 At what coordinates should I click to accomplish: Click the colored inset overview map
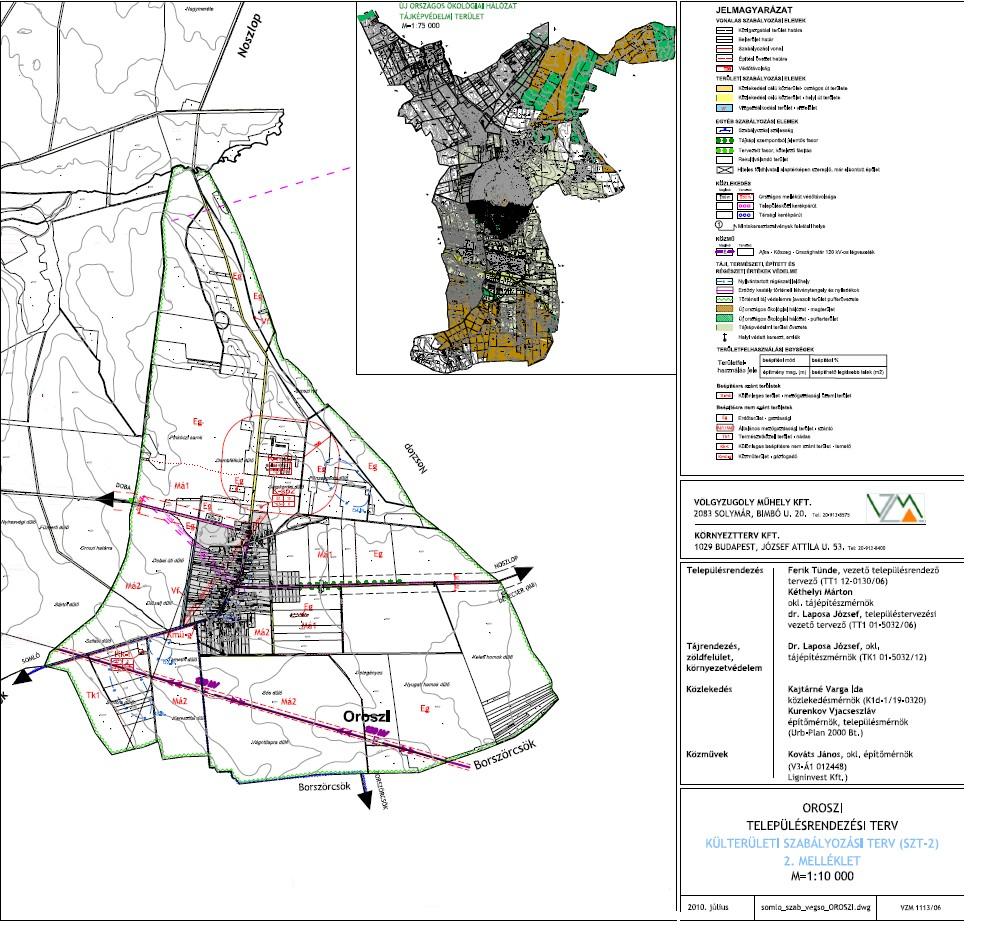pos(517,195)
